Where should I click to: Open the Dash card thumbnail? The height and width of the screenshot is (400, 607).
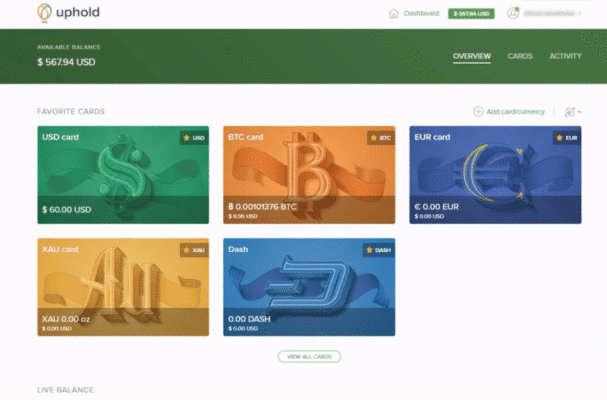(309, 287)
